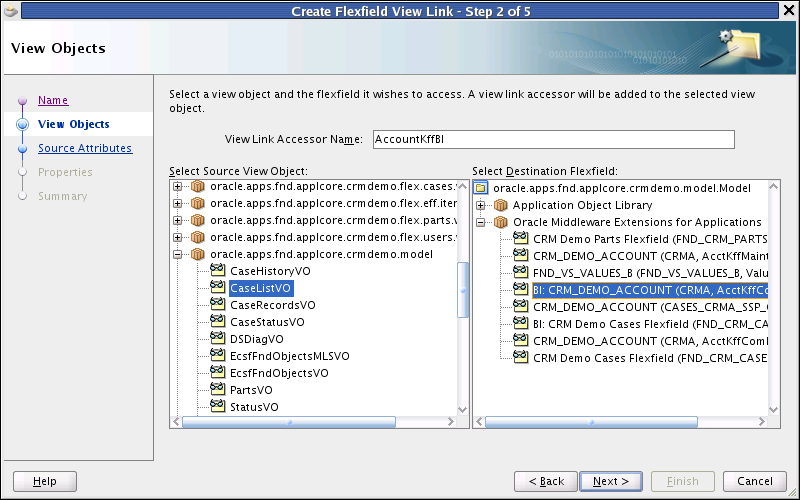Click the CaseListVO view object icon
The width and height of the screenshot is (800, 500).
pos(217,287)
